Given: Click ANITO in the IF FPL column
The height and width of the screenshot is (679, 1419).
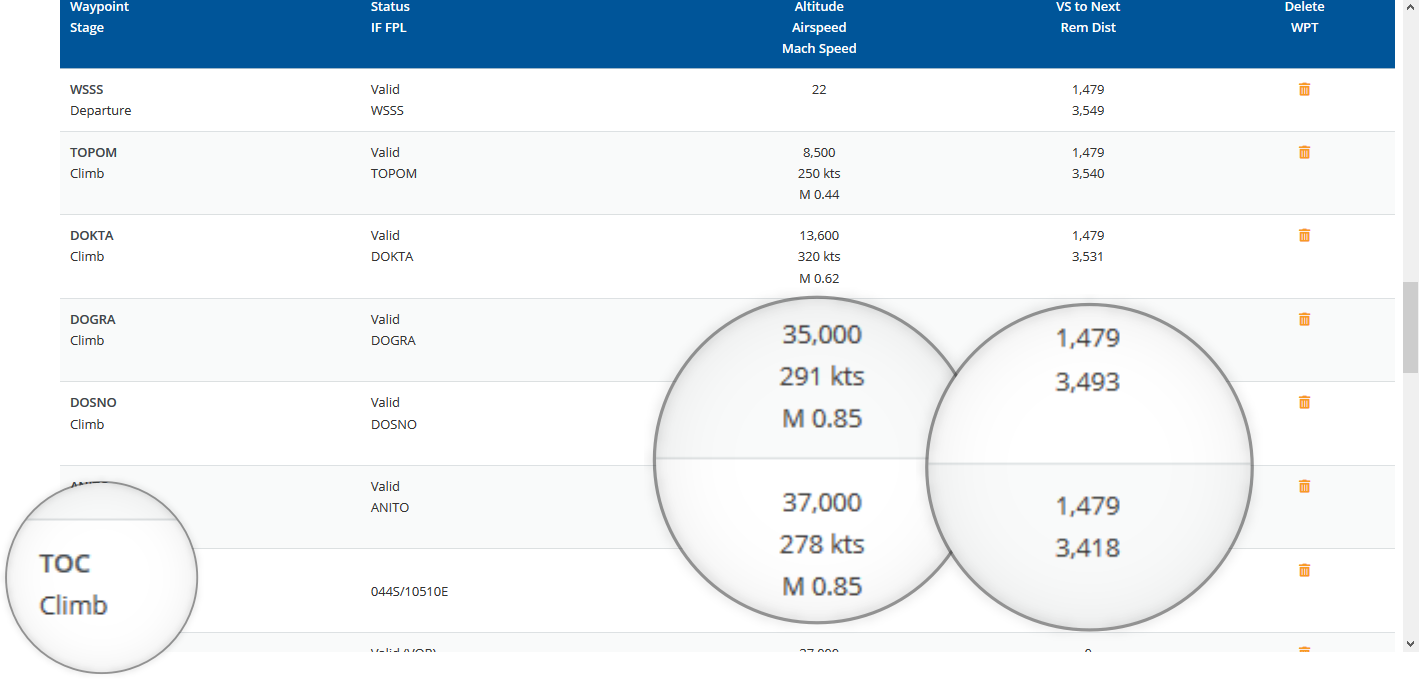Looking at the screenshot, I should coord(390,508).
